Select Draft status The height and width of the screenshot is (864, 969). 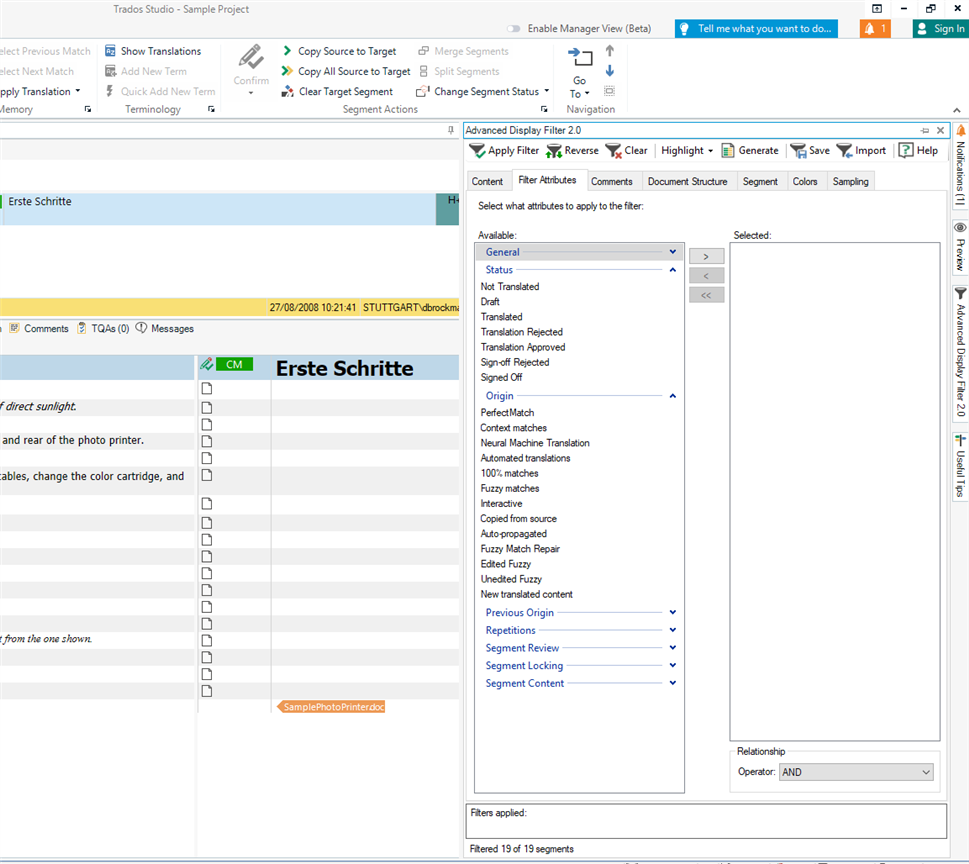(490, 302)
